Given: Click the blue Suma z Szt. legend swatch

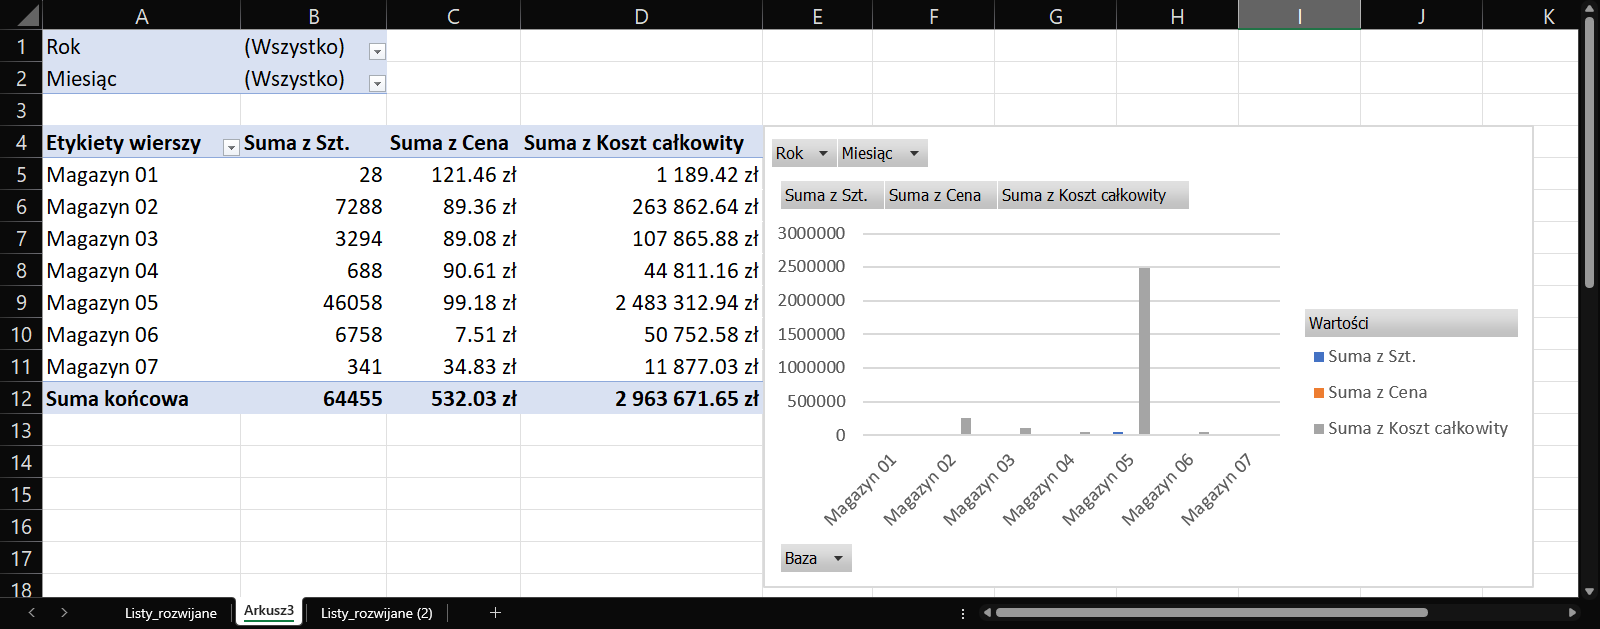Looking at the screenshot, I should click(1319, 357).
